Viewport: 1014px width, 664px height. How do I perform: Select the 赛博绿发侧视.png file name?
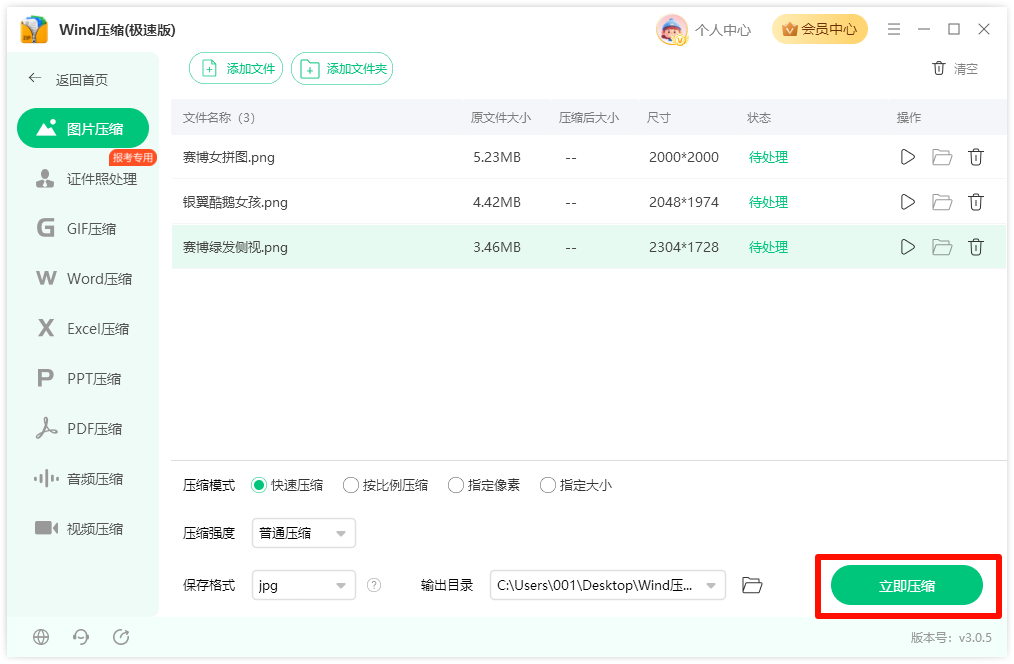[x=235, y=247]
